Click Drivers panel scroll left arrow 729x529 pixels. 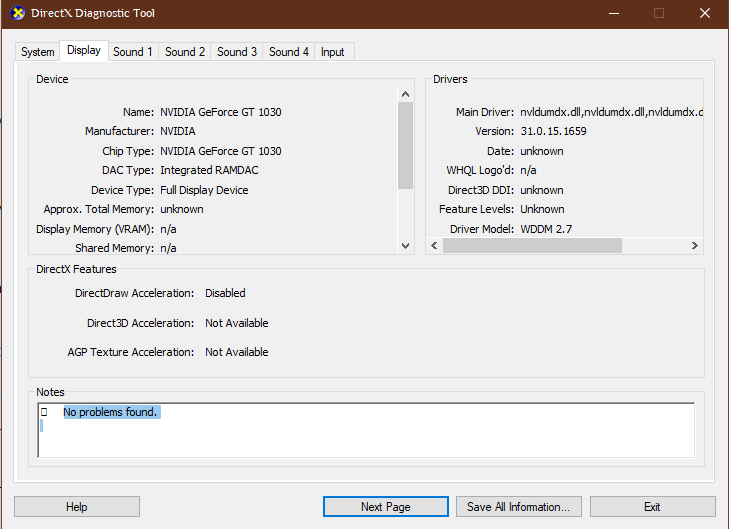point(434,245)
